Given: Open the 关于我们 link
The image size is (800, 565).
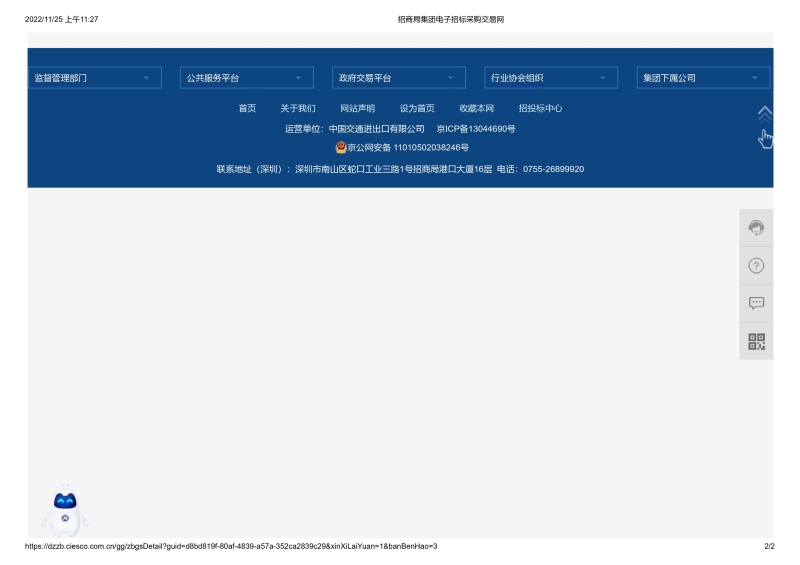Looking at the screenshot, I should [x=298, y=108].
